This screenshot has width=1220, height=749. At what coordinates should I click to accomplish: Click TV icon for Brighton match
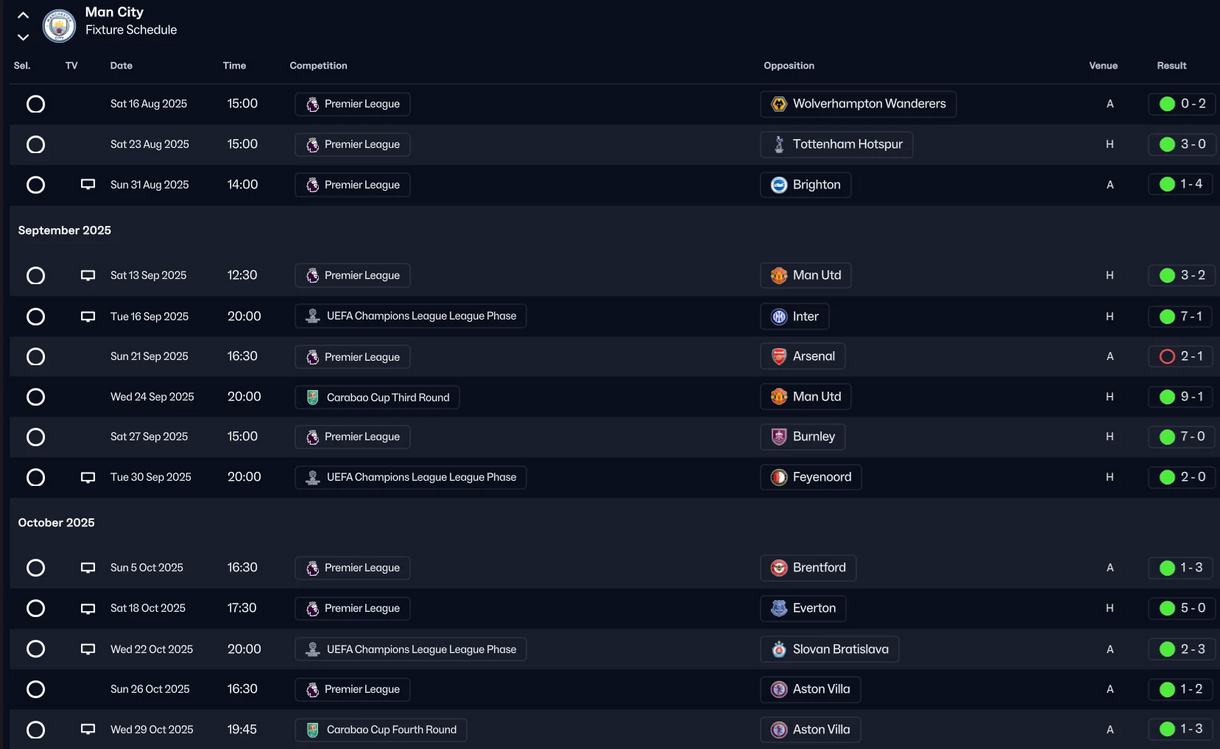pyautogui.click(x=88, y=185)
